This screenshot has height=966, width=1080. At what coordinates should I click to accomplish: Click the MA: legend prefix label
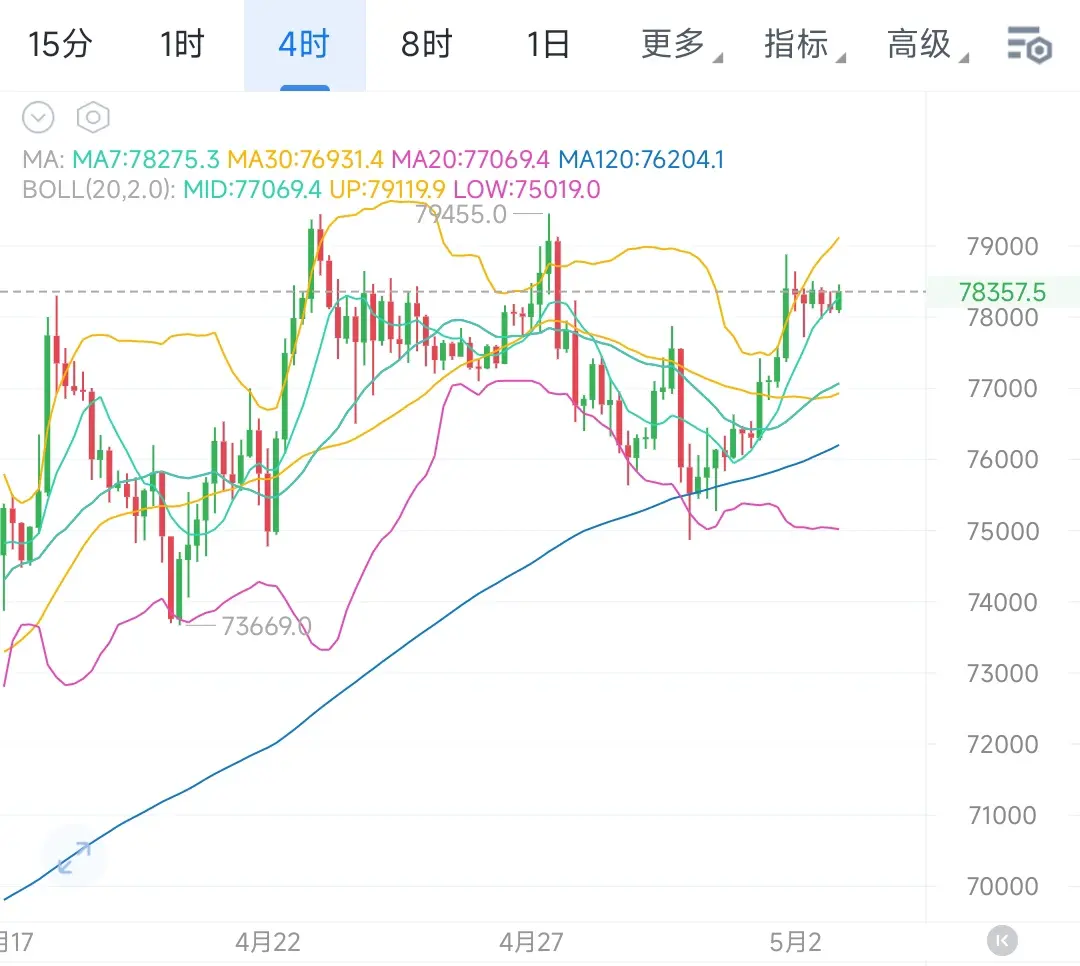point(43,159)
